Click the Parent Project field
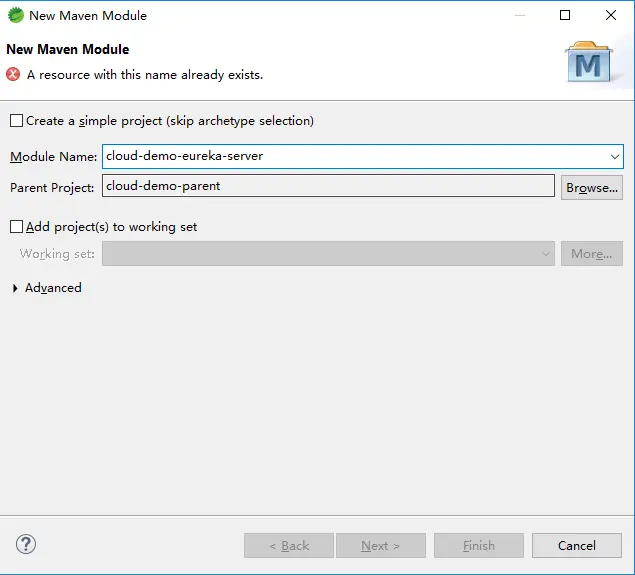This screenshot has width=635, height=575. tap(328, 186)
